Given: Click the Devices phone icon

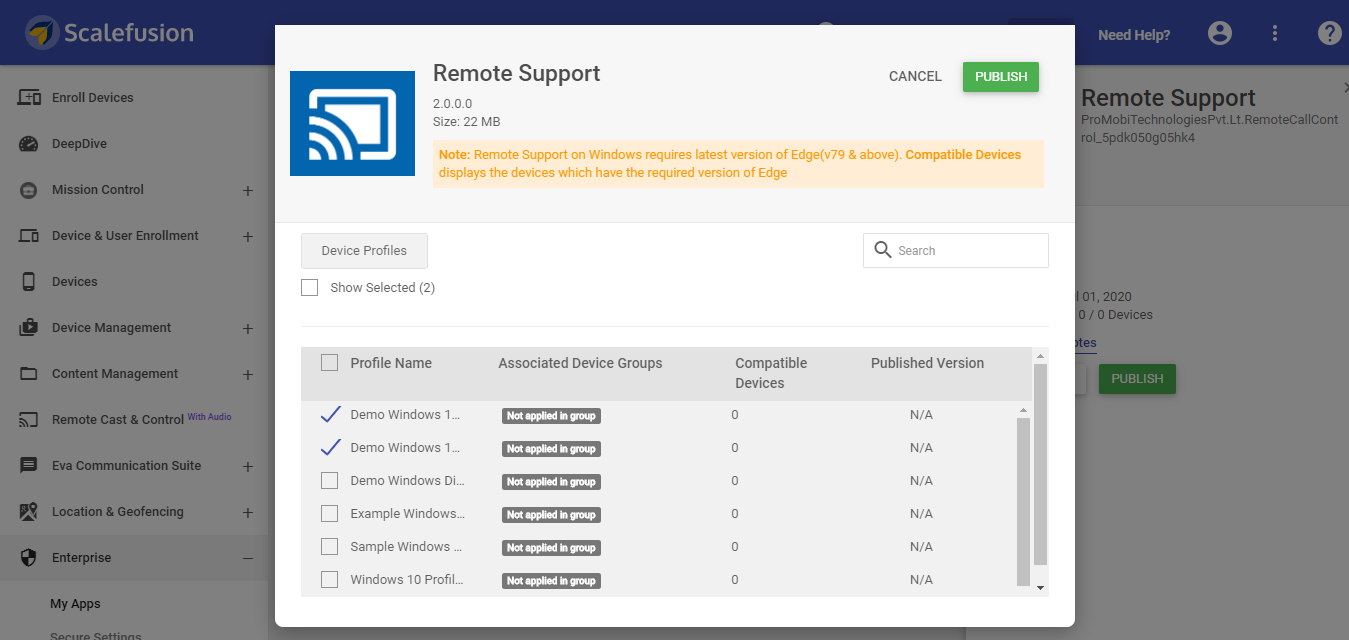Looking at the screenshot, I should coord(29,282).
